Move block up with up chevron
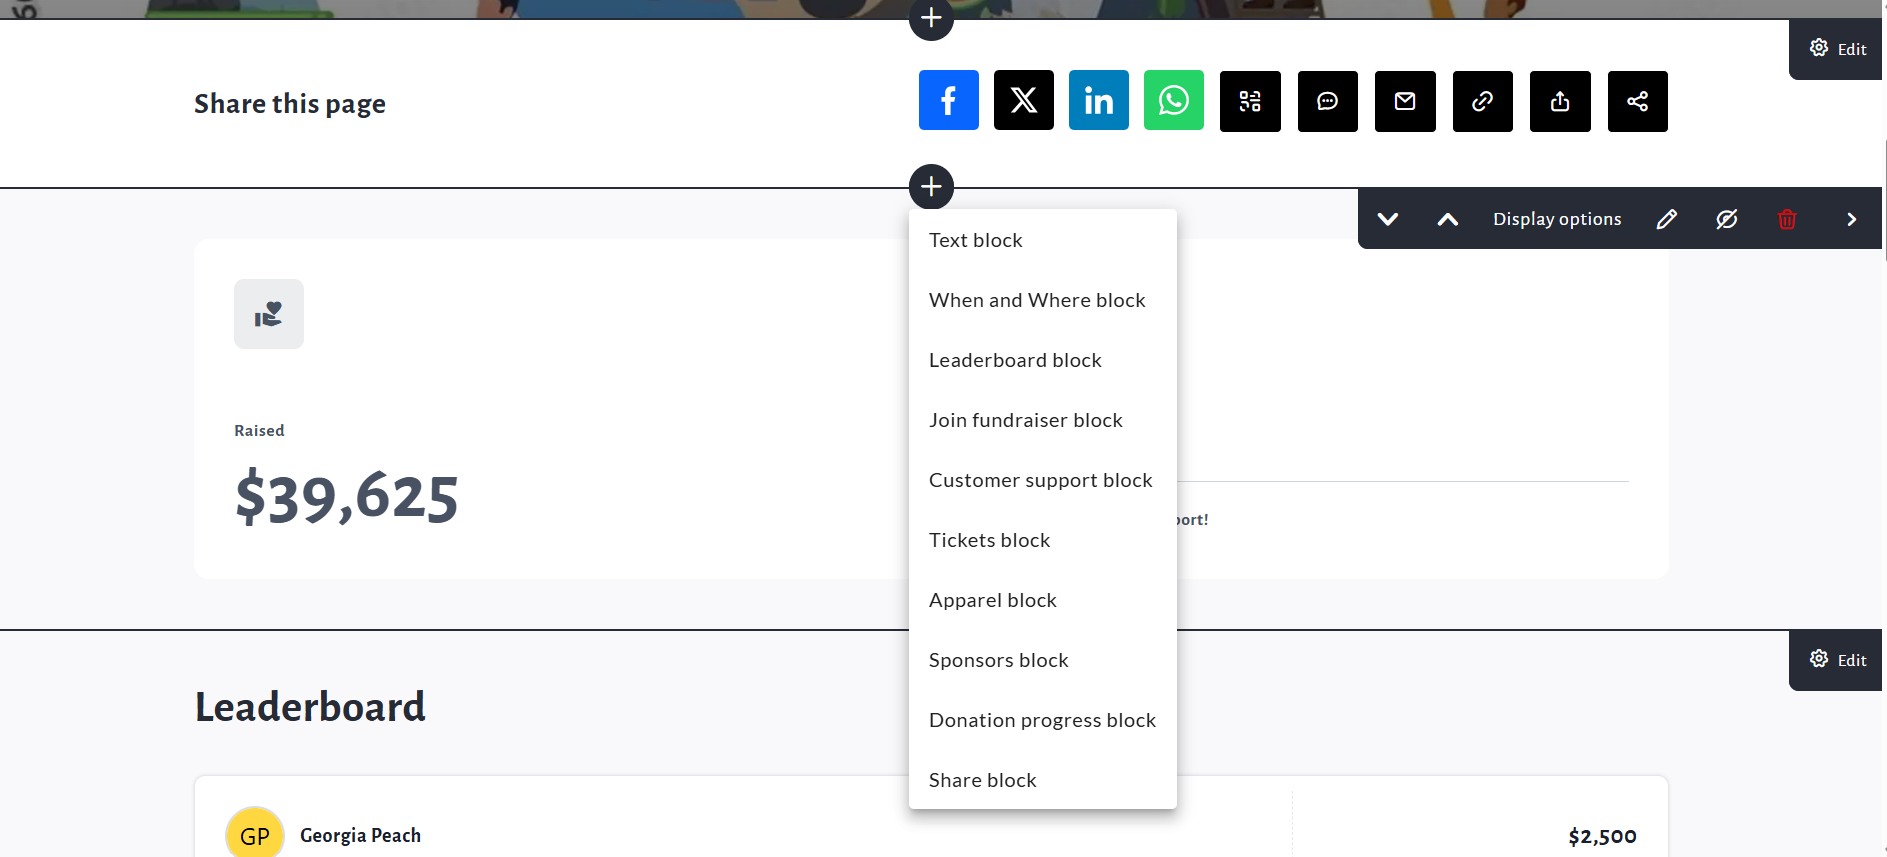 coord(1447,219)
